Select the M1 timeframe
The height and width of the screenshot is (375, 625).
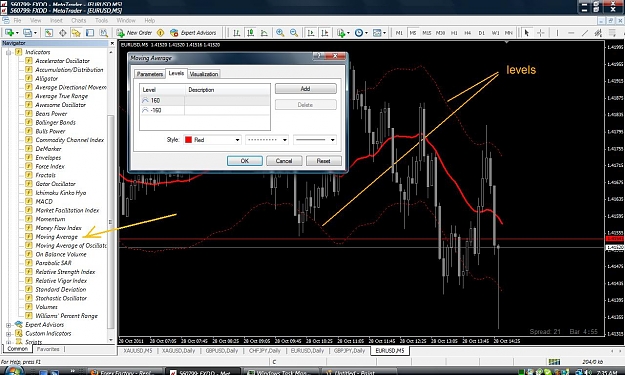pos(399,33)
